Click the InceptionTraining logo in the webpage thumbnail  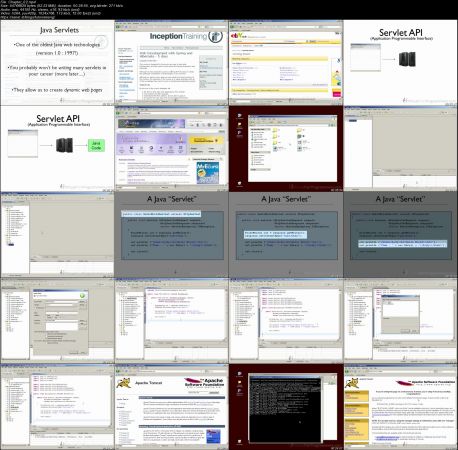pyautogui.click(x=186, y=36)
